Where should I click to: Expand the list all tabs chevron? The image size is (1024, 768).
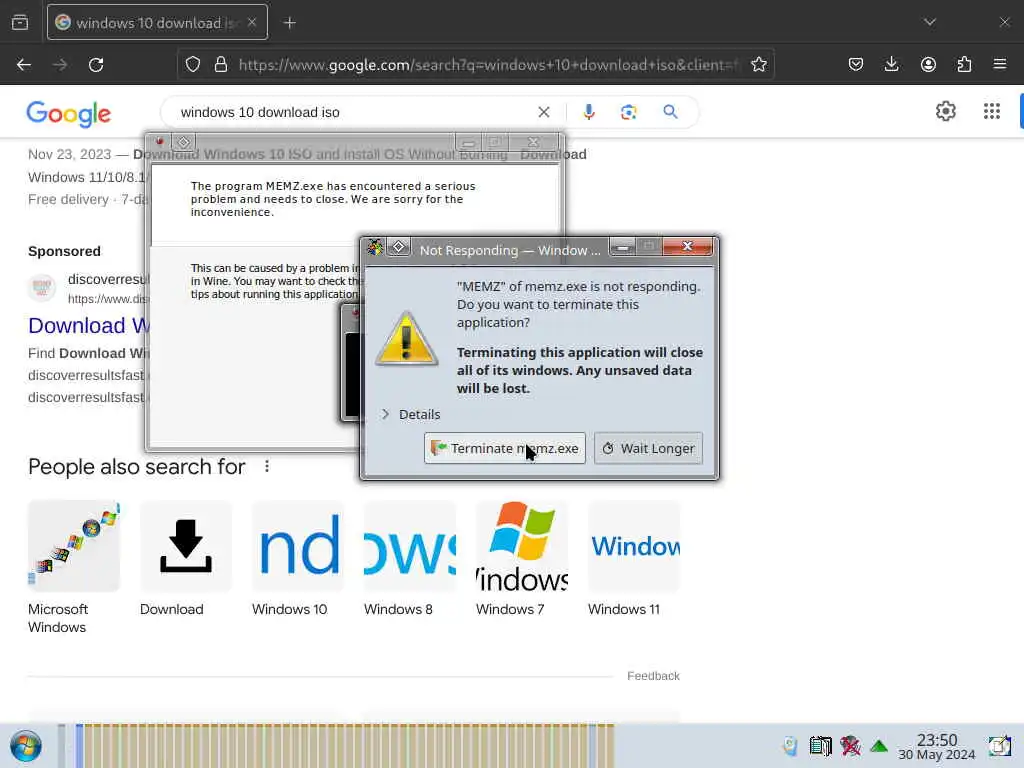pos(930,22)
